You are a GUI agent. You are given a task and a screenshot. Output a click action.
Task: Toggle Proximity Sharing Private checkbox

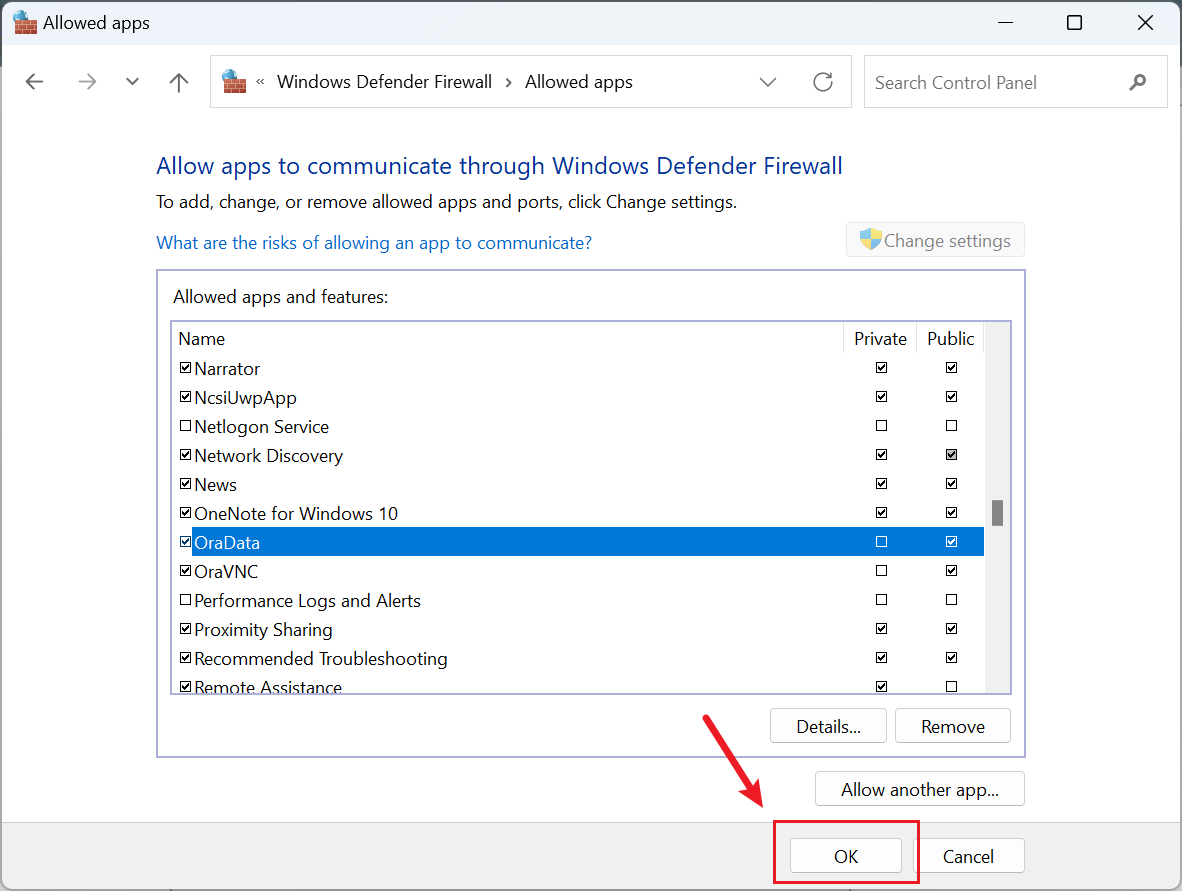(881, 629)
